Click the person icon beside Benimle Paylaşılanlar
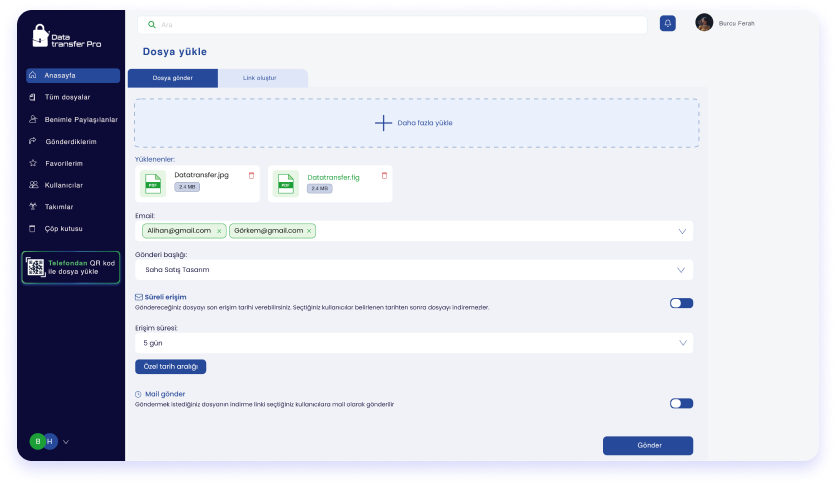 [33, 119]
